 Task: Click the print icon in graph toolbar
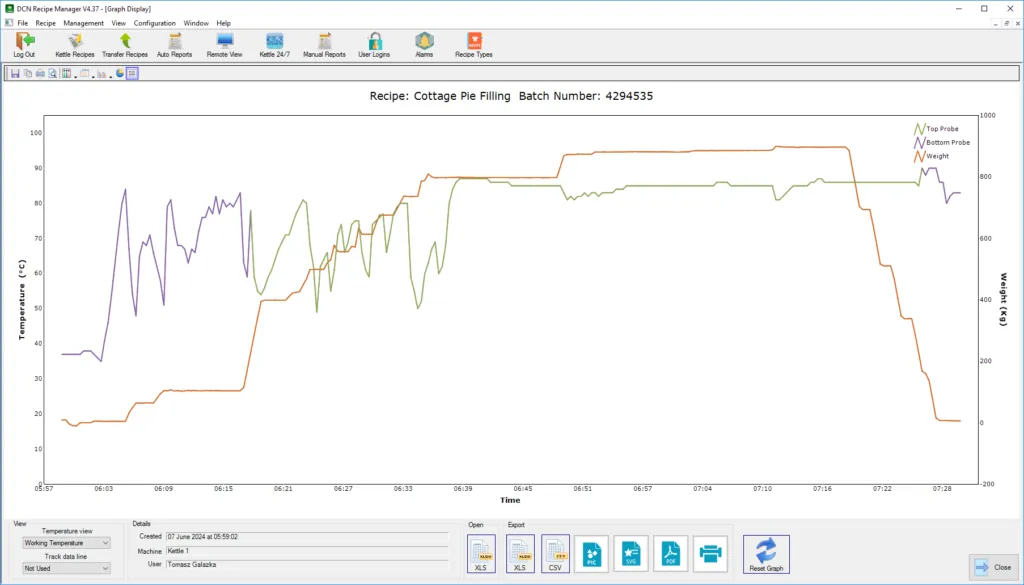coord(40,74)
